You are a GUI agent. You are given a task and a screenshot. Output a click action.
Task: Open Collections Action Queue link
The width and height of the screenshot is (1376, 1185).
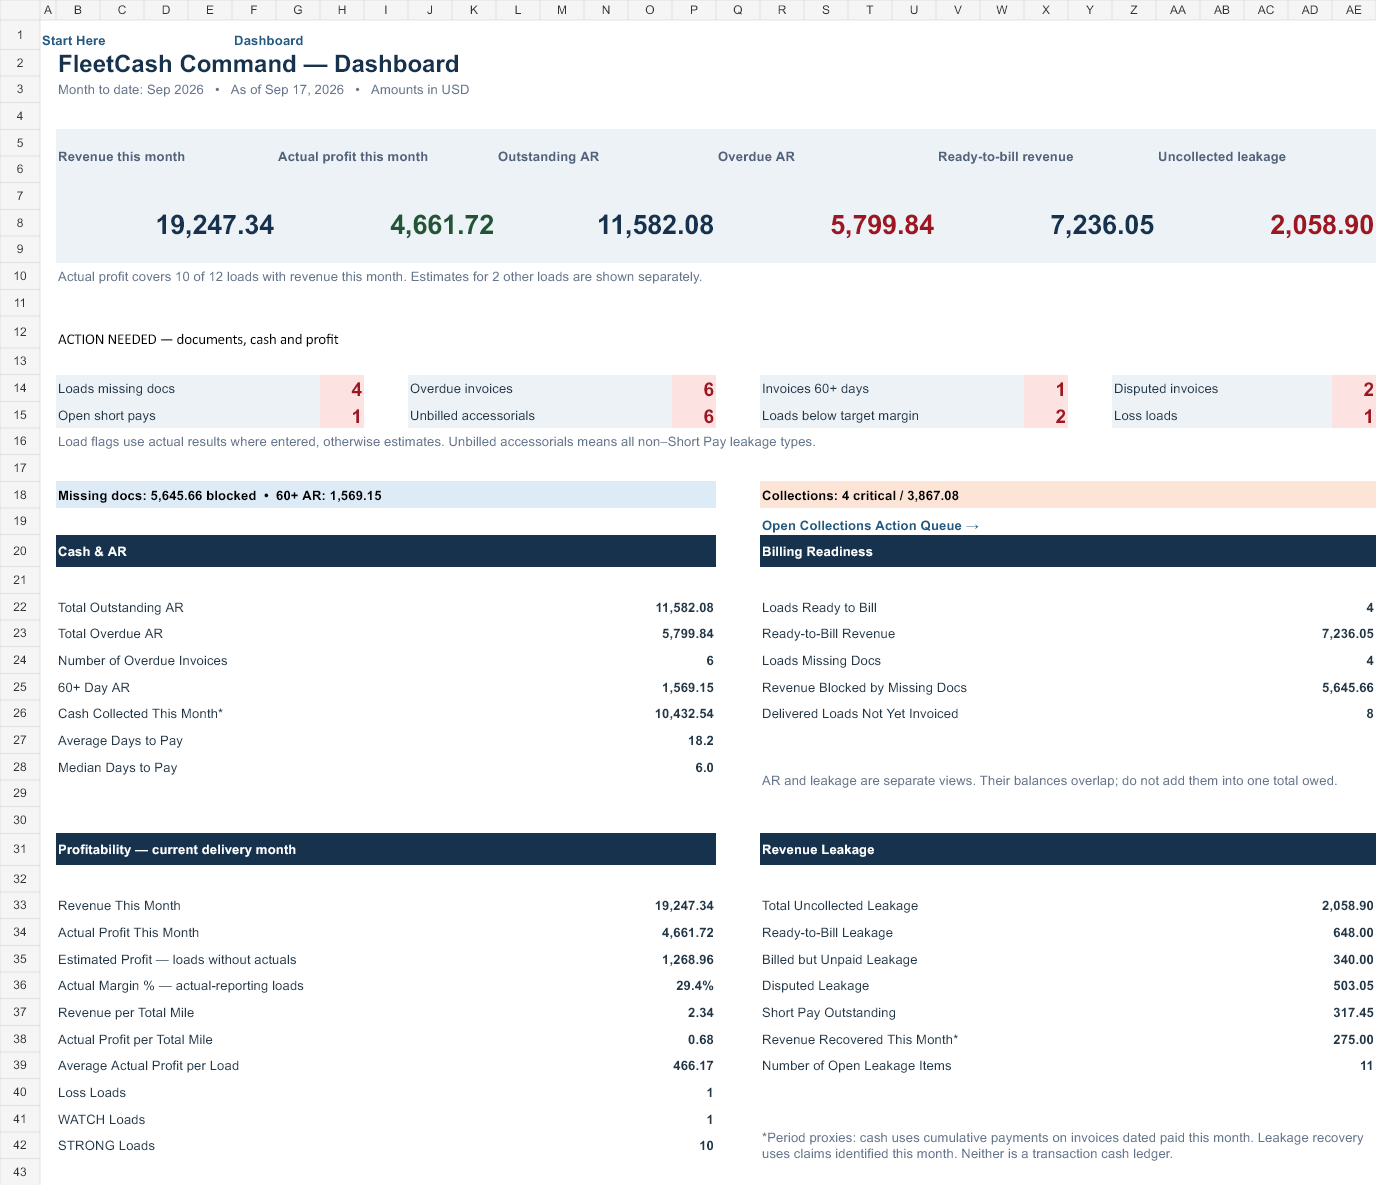[870, 526]
